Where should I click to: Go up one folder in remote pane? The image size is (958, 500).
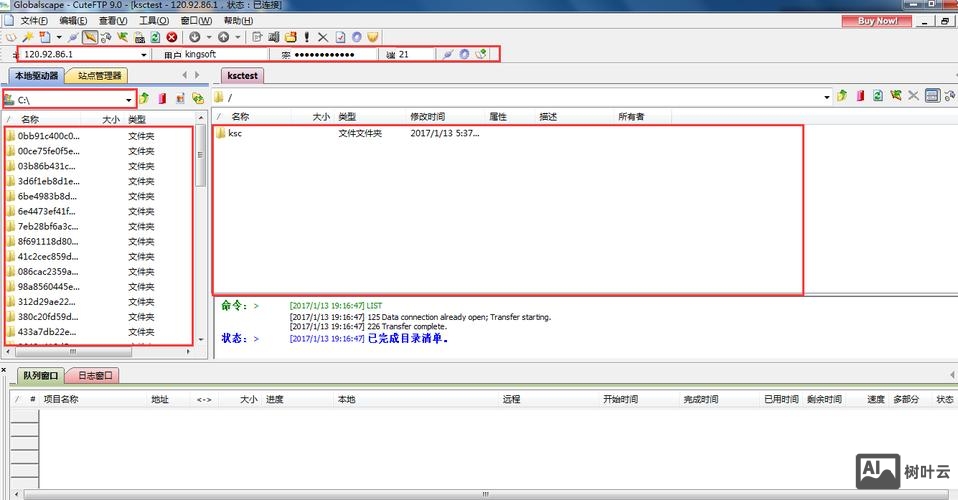[842, 96]
